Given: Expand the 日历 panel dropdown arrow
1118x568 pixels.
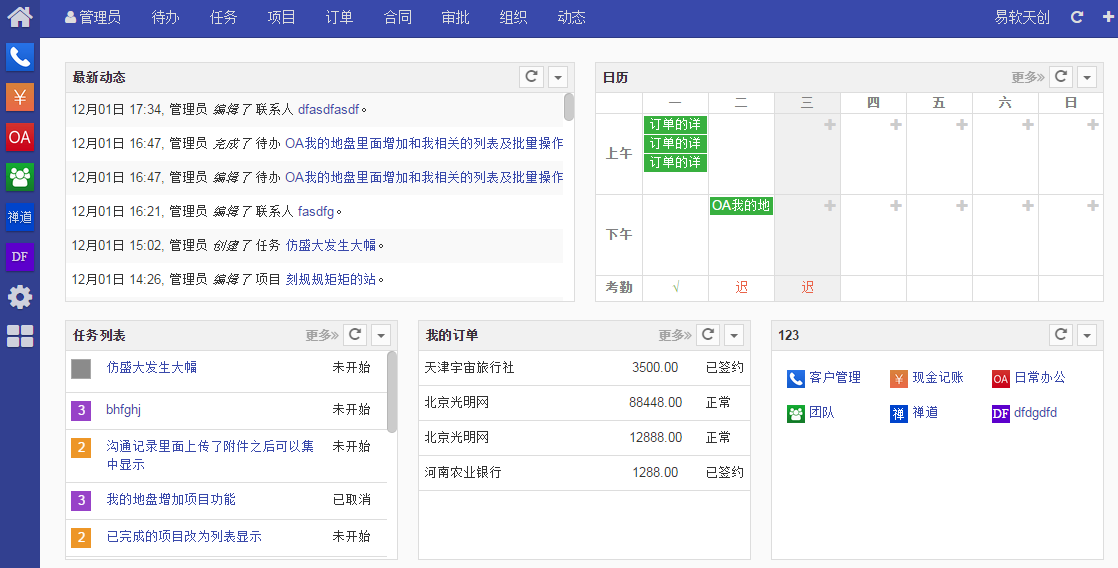Looking at the screenshot, I should pos(1087,77).
